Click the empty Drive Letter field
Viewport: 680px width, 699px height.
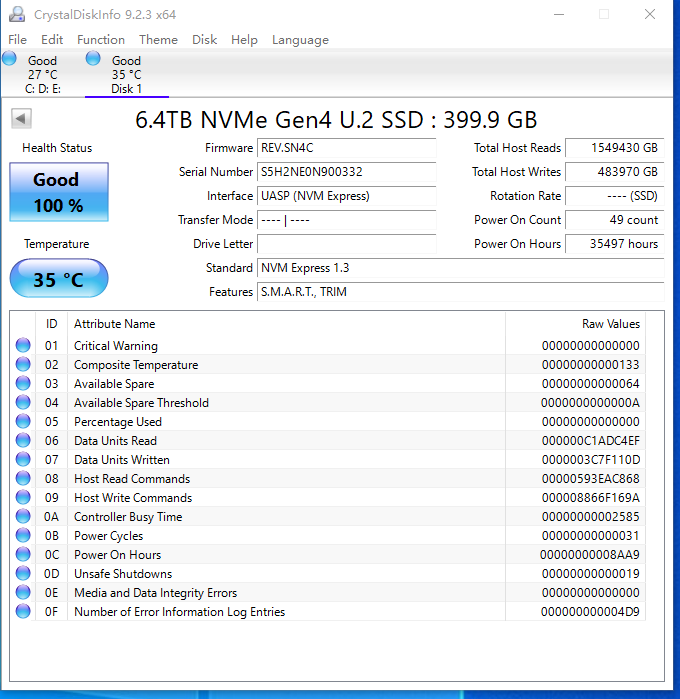tap(346, 244)
